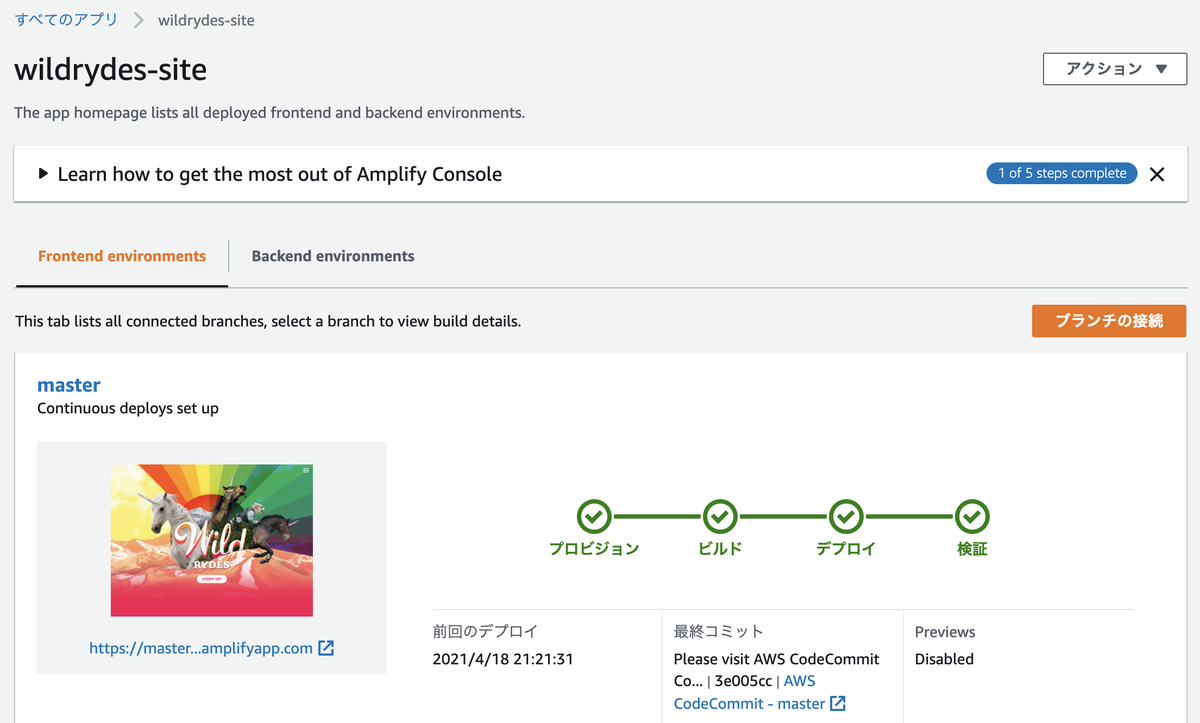Switch to Frontend environments tab
Screen dimensions: 1200x723
coord(122,256)
